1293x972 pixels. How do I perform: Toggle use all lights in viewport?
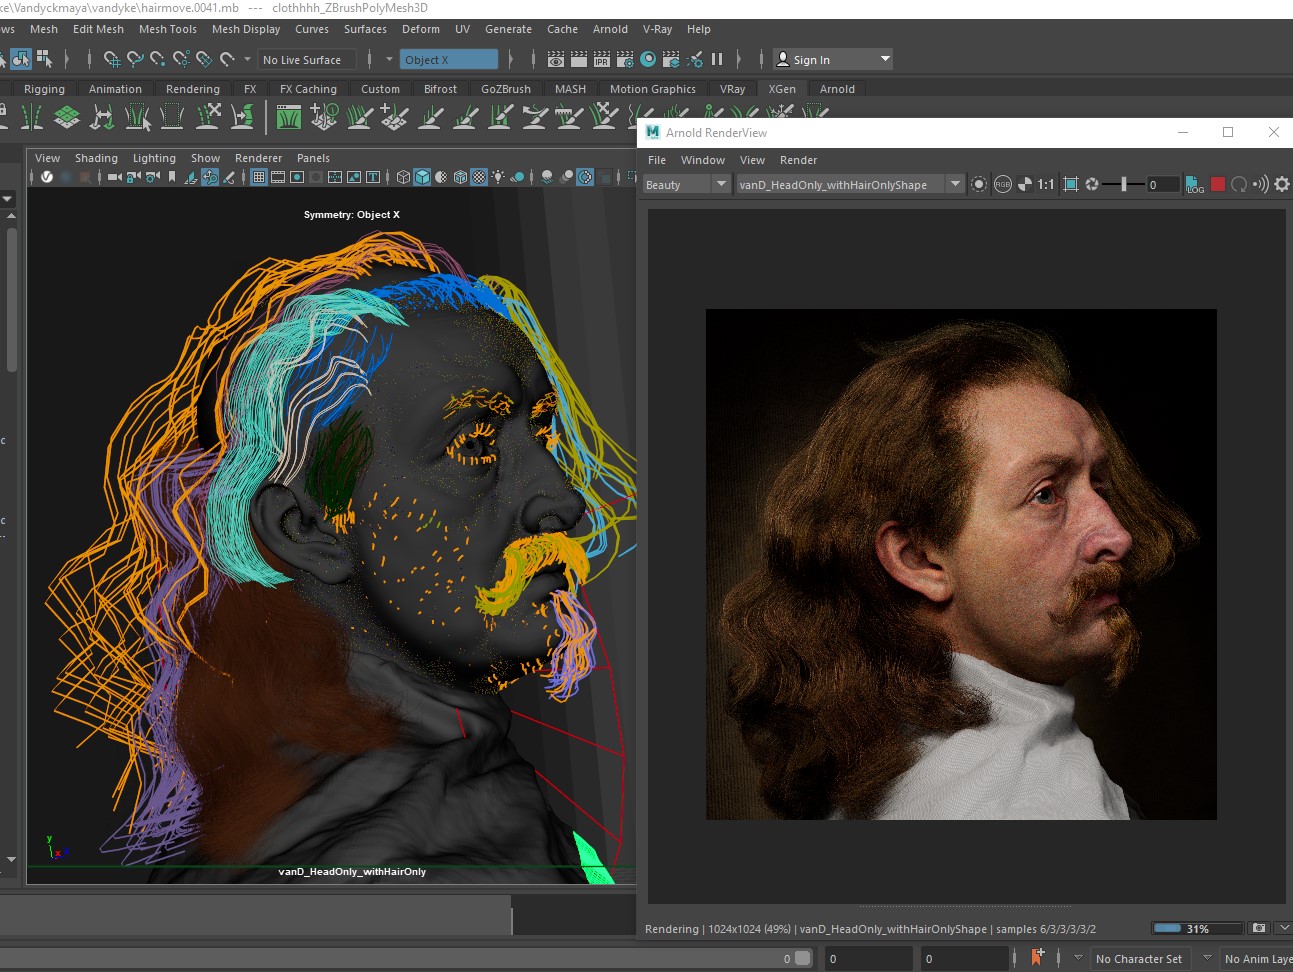[498, 177]
